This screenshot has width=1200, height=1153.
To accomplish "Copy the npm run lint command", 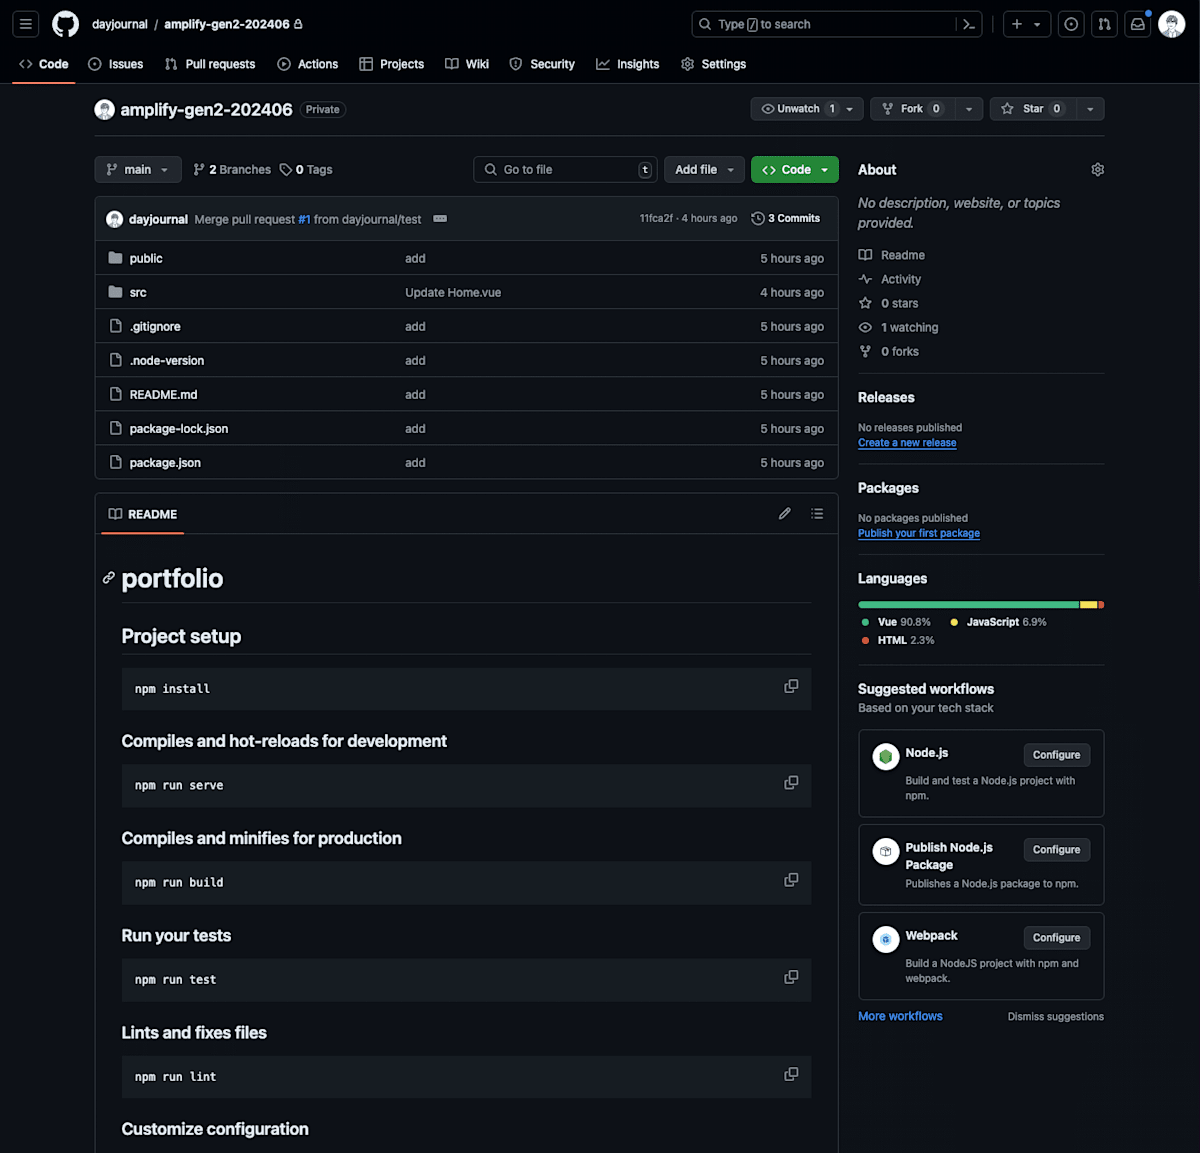I will pos(791,1074).
